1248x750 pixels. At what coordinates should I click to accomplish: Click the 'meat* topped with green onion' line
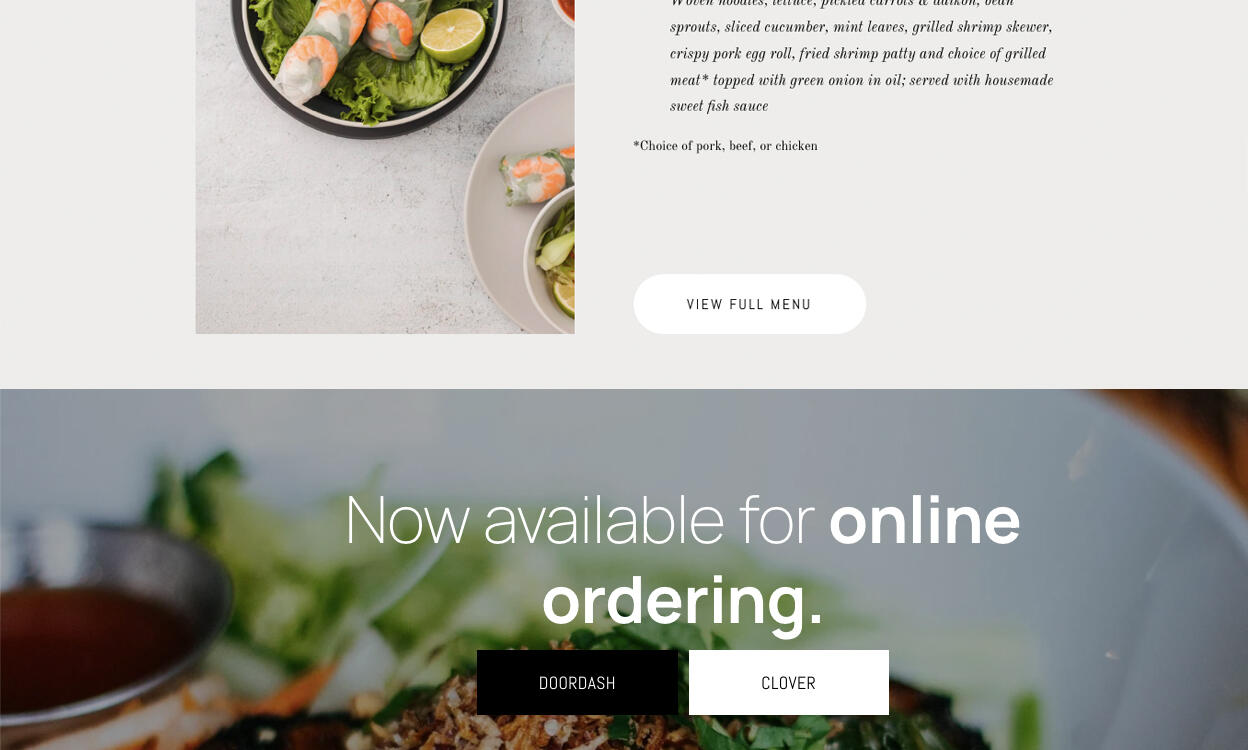pyautogui.click(x=861, y=81)
